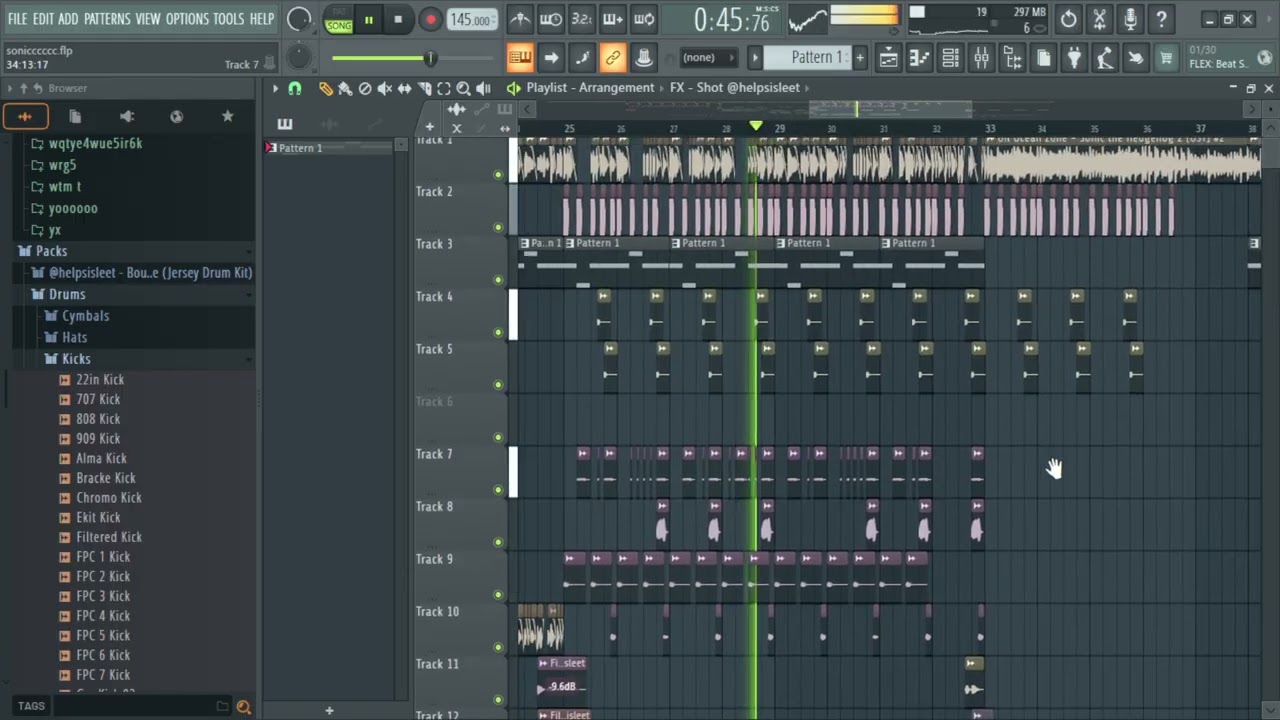
Task: Open the PATTERNS menu
Action: click(107, 19)
